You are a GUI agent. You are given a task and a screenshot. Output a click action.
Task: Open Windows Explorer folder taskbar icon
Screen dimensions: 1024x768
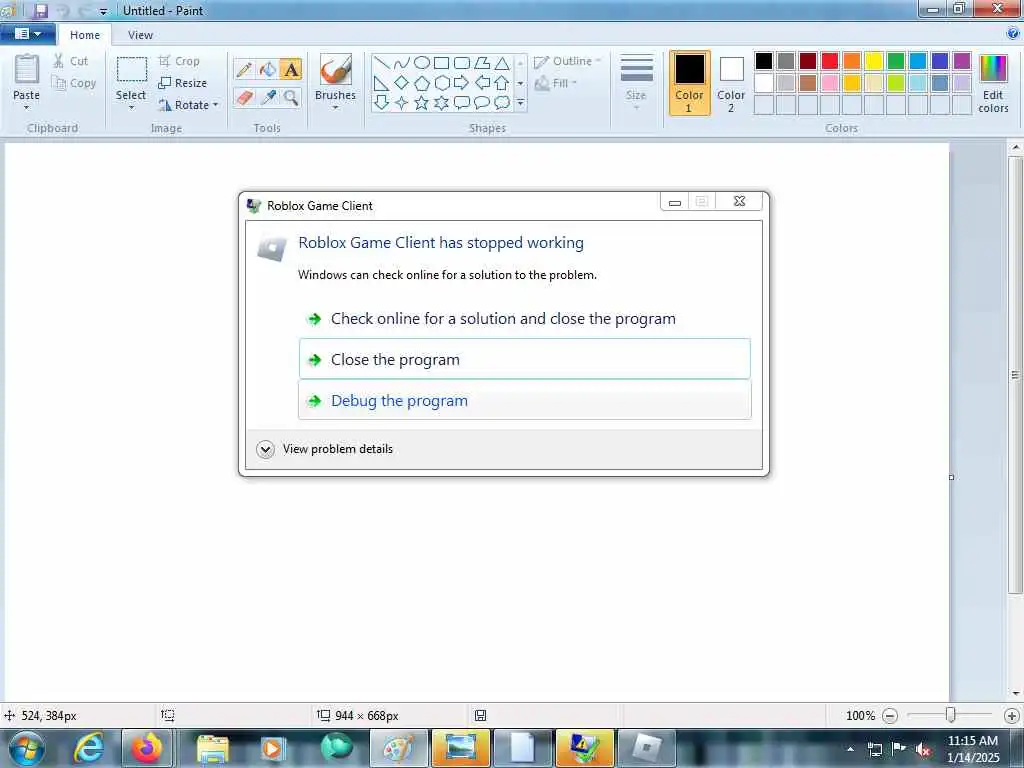point(213,748)
